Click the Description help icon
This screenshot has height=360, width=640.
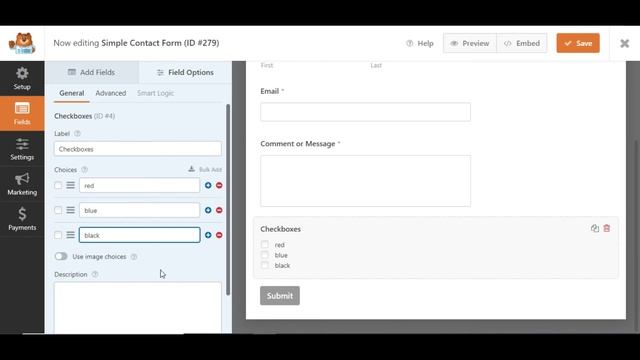pyautogui.click(x=95, y=274)
